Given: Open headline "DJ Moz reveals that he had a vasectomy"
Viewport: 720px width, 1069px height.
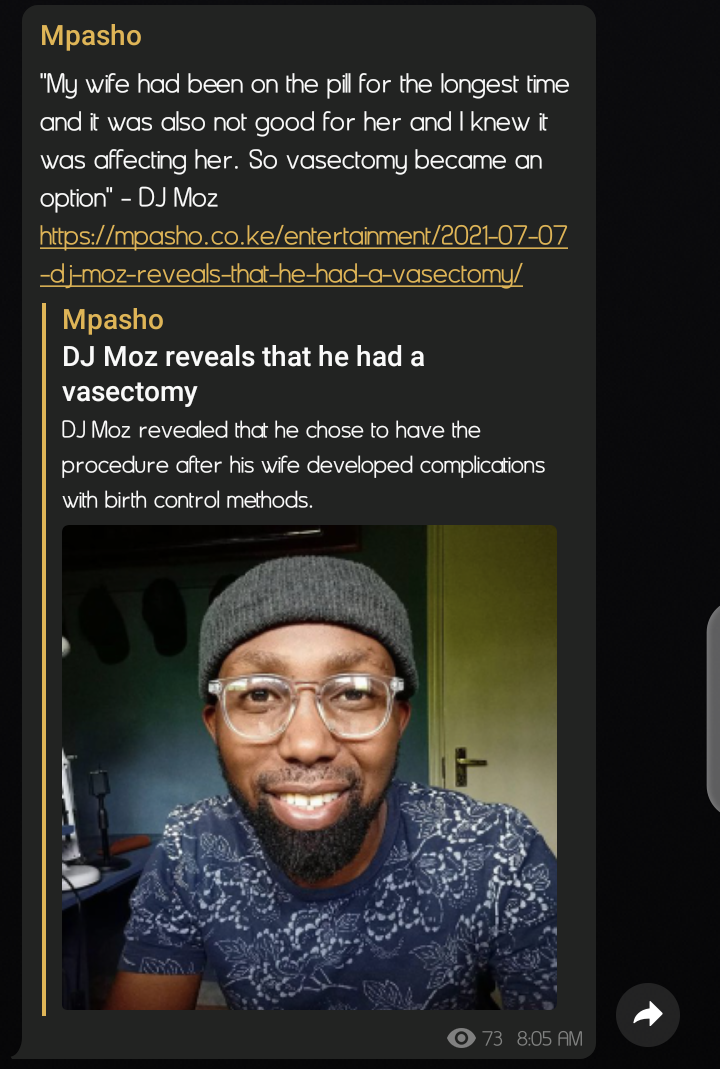Looking at the screenshot, I should coord(243,374).
